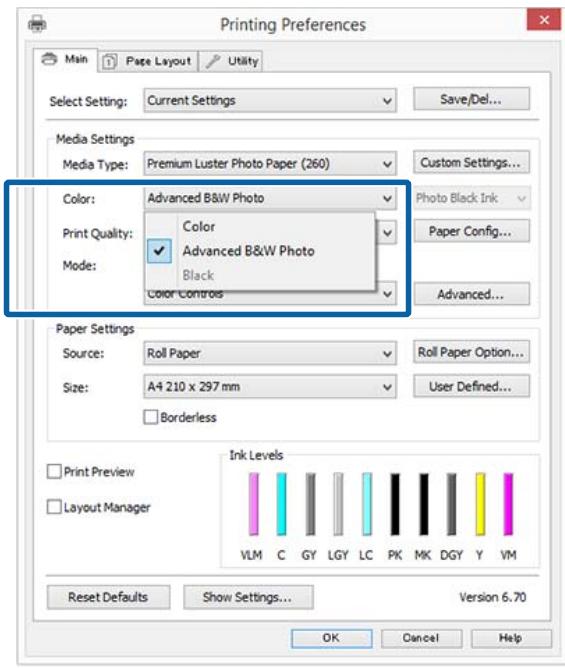The height and width of the screenshot is (668, 565).
Task: Open the paper Size dropdown
Action: pyautogui.click(x=270, y=387)
